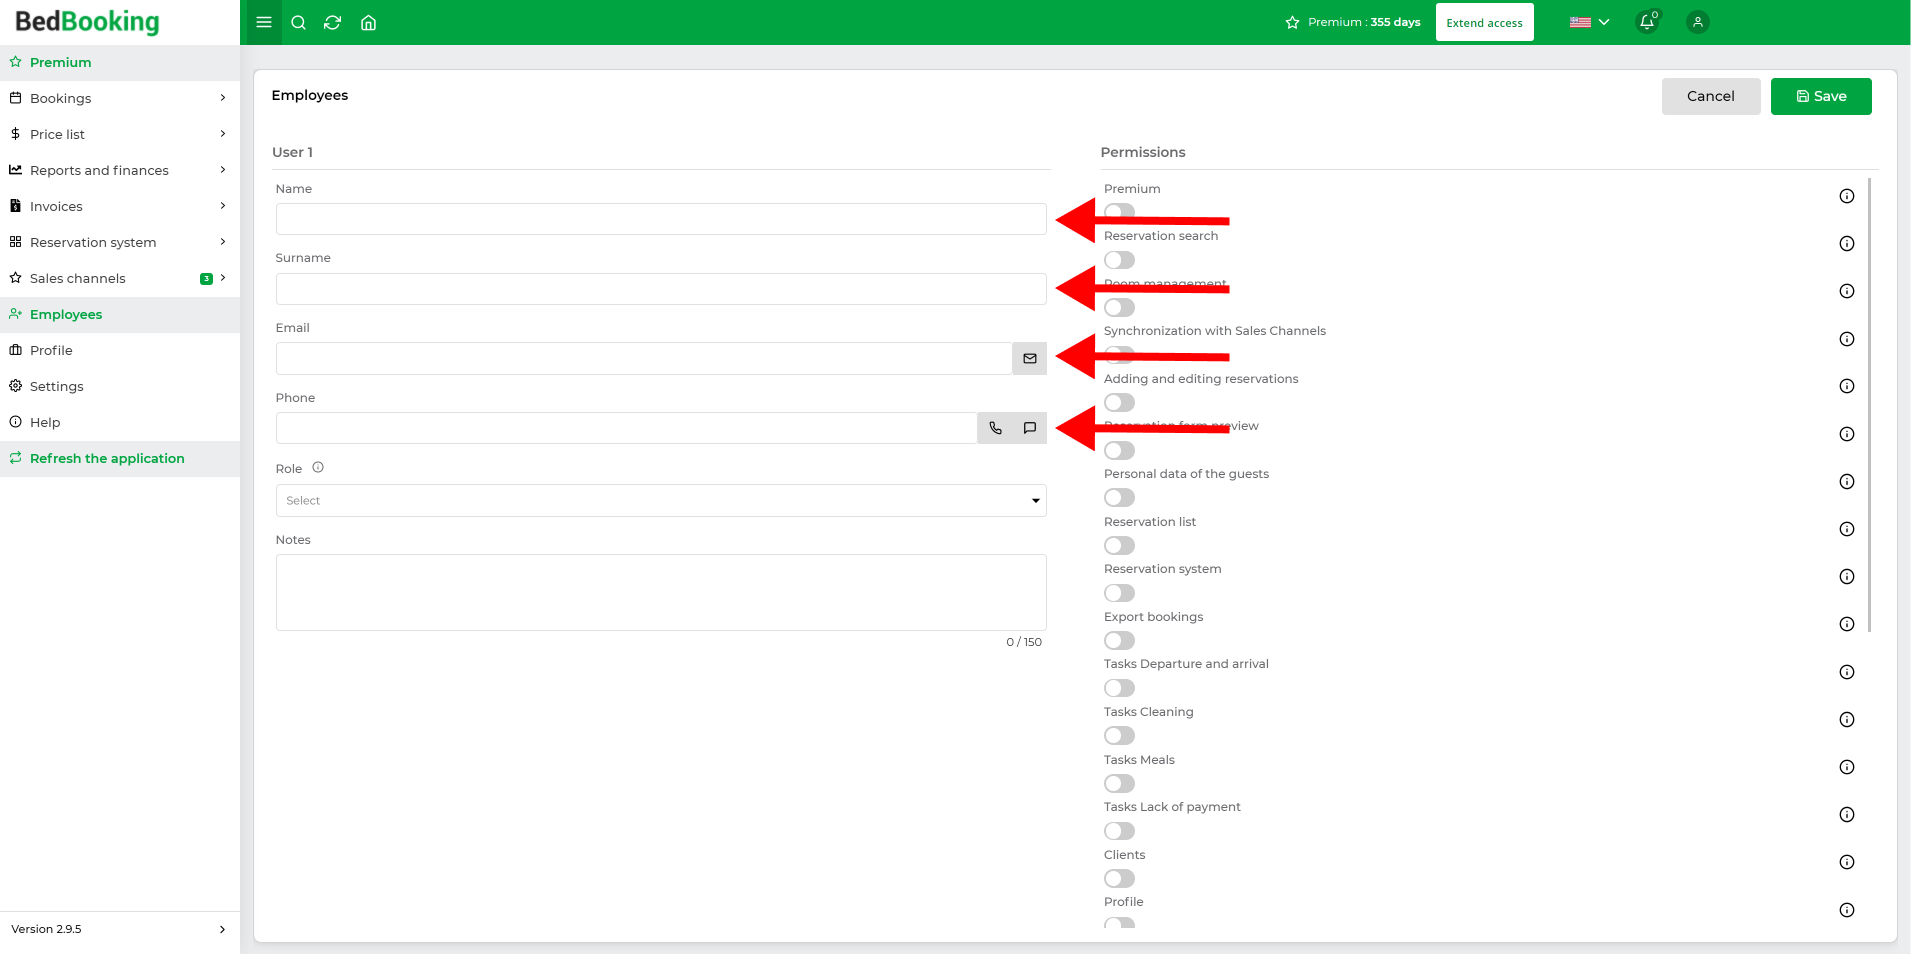This screenshot has width=1911, height=954.
Task: Open the user account avatar icon
Action: tap(1697, 22)
